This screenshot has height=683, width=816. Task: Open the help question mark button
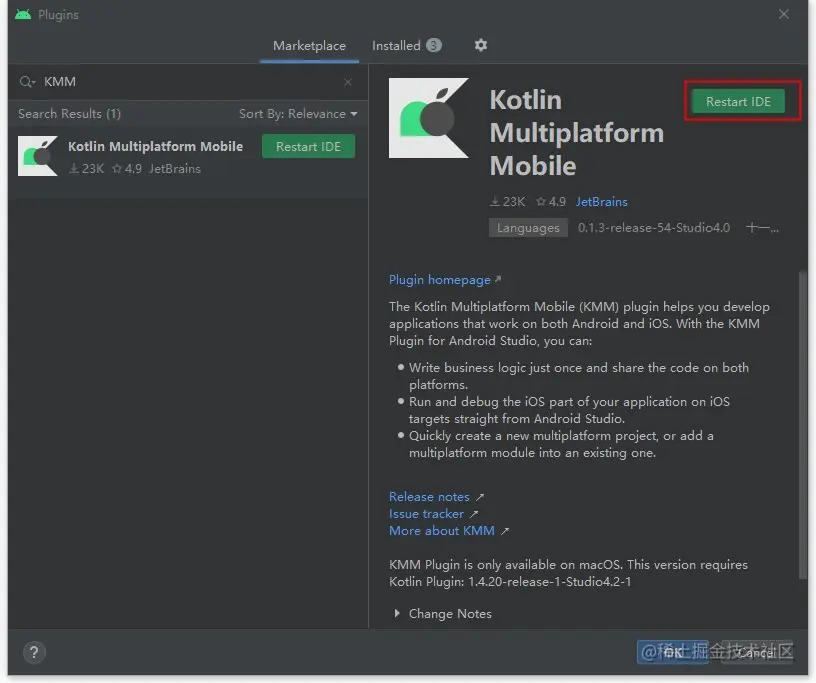coord(34,652)
